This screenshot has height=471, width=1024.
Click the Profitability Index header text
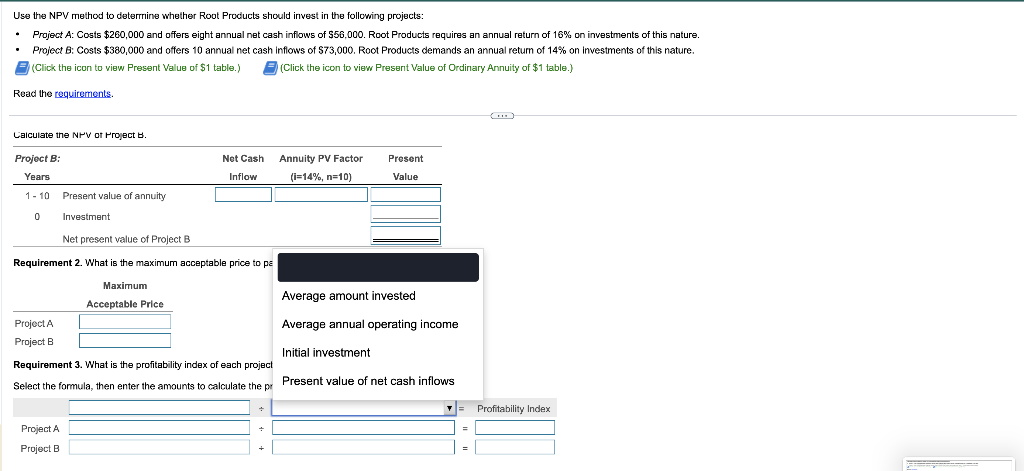pos(513,409)
